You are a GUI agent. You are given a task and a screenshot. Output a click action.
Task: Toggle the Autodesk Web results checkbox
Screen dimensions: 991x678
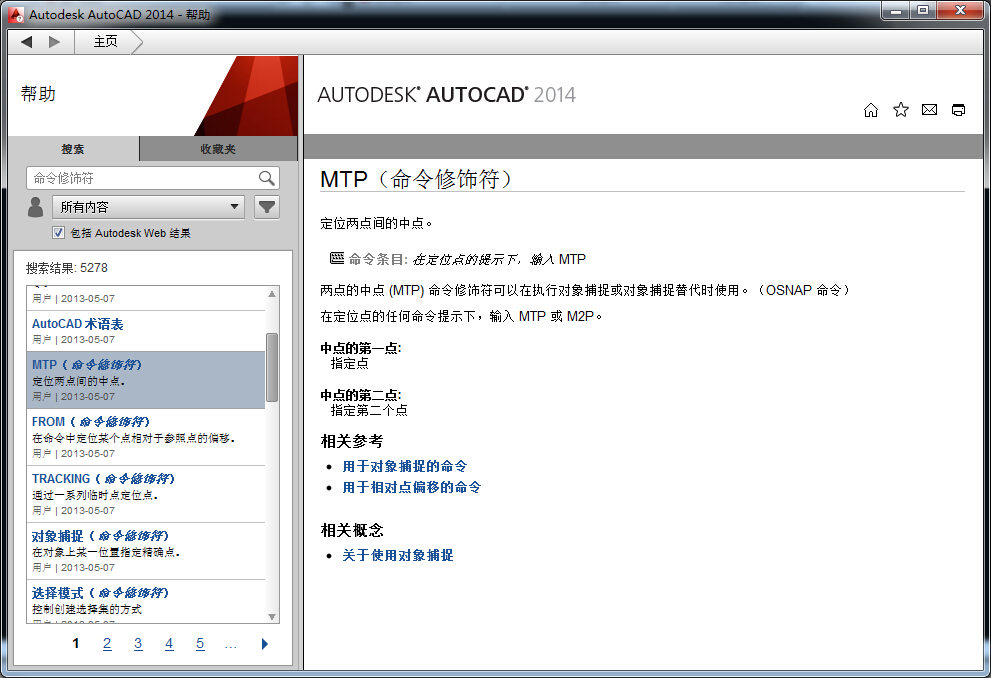[x=58, y=233]
